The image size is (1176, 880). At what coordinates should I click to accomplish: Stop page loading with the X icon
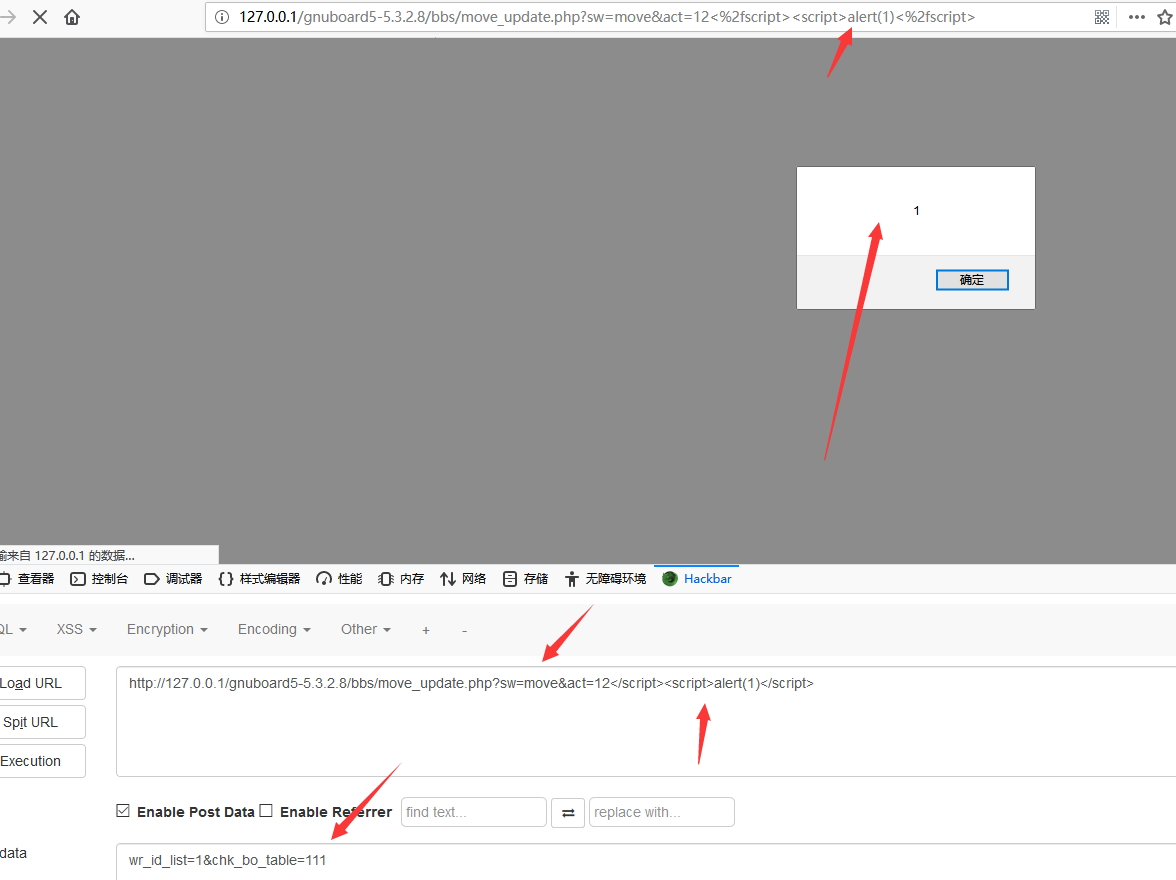(x=40, y=17)
